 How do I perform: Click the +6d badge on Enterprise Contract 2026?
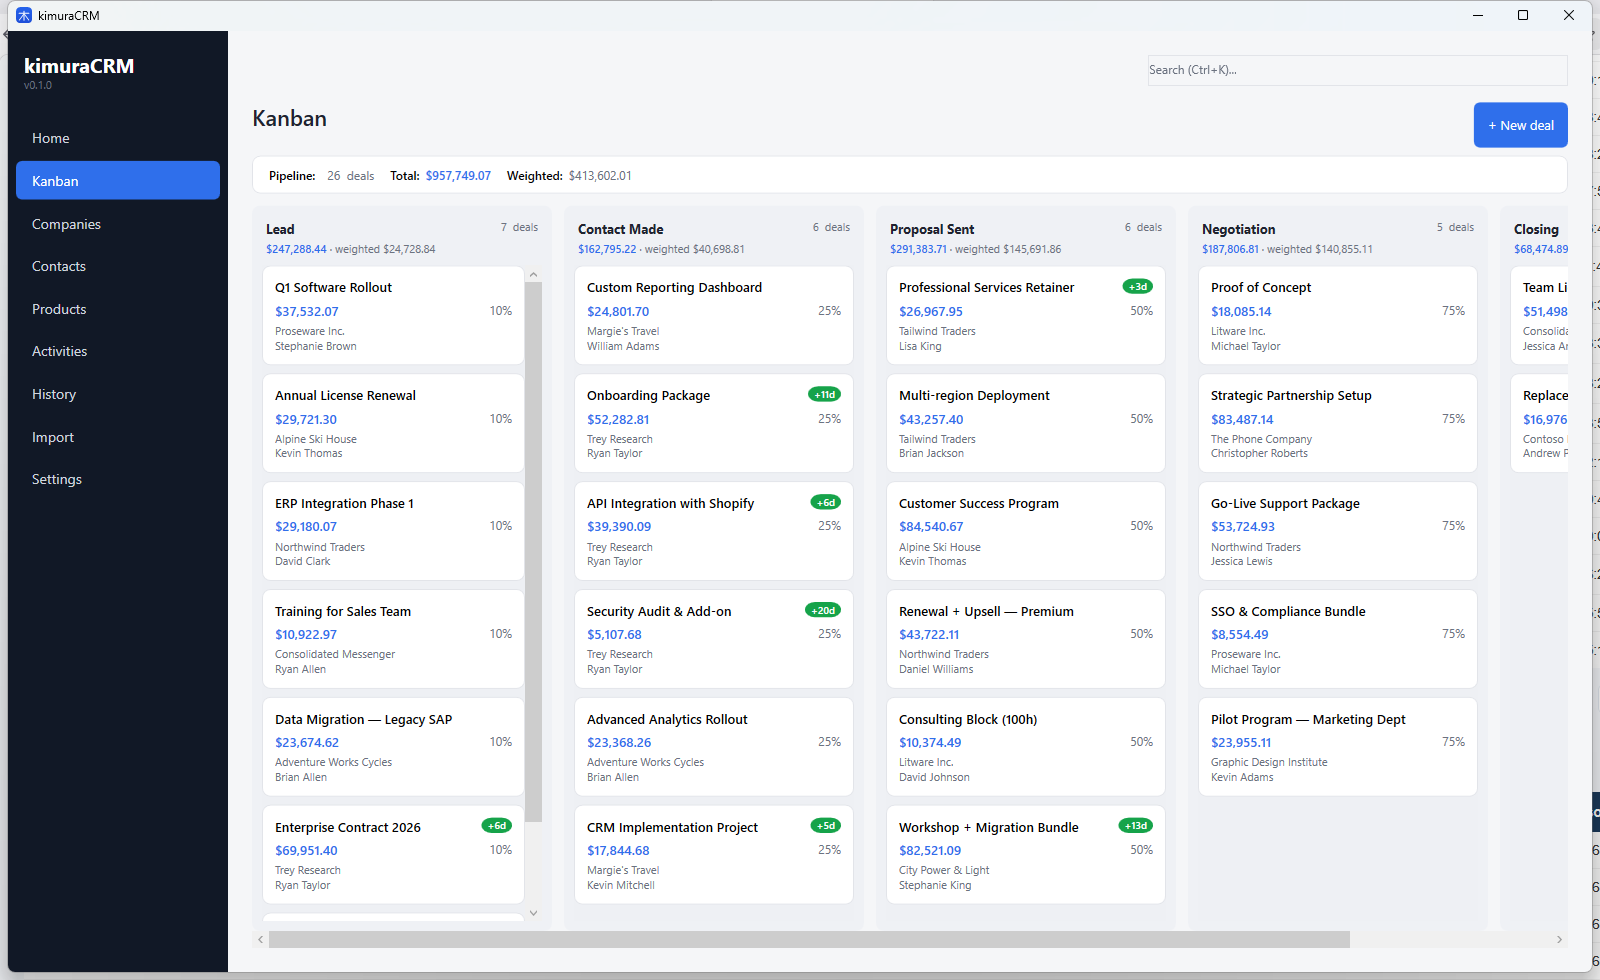(x=497, y=826)
